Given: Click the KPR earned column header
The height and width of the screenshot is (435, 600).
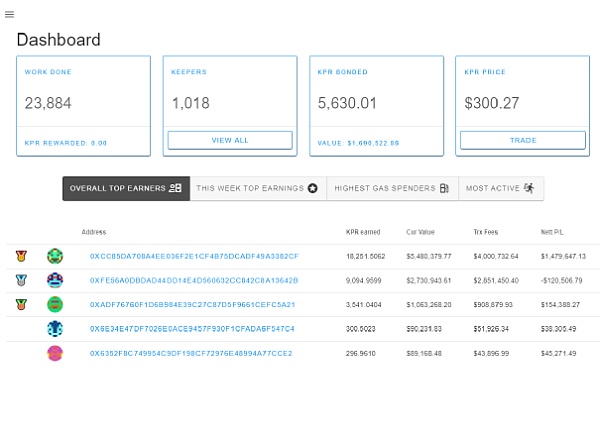Looking at the screenshot, I should (x=362, y=230).
